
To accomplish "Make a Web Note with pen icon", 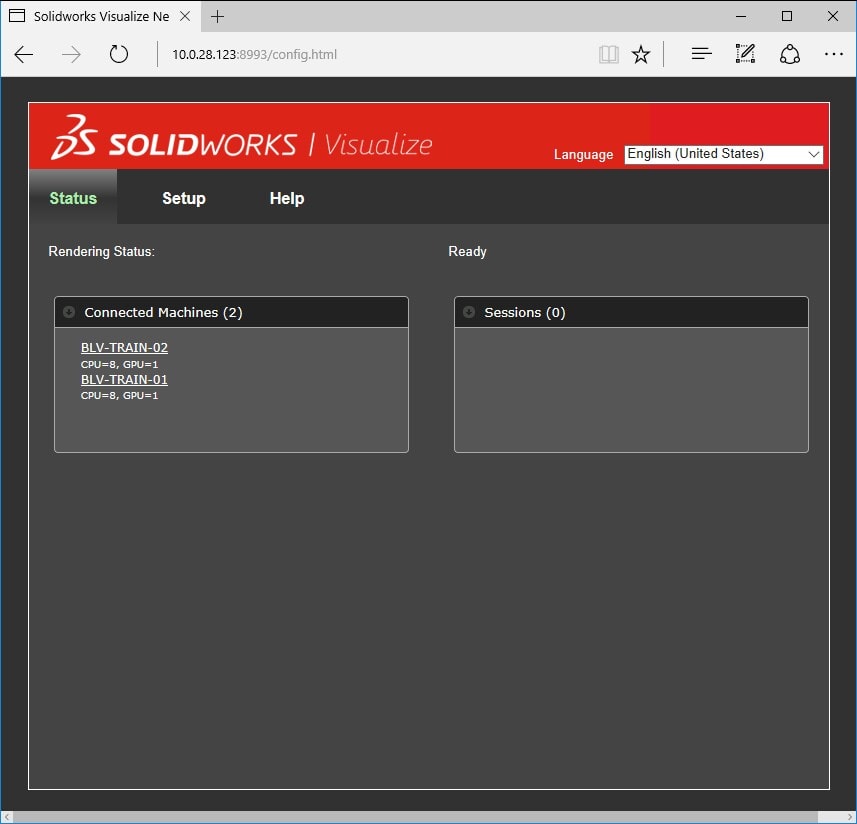I will coord(746,54).
